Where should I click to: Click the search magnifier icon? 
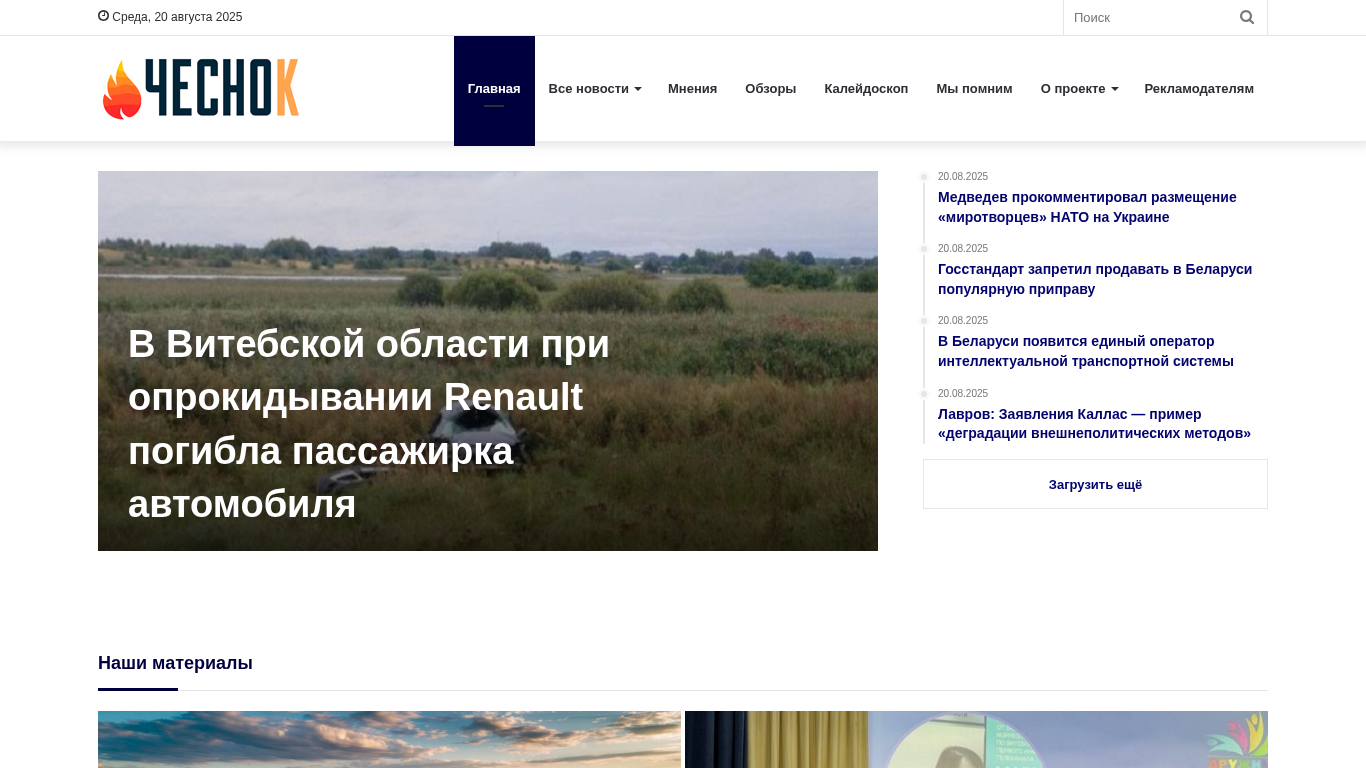click(1247, 17)
